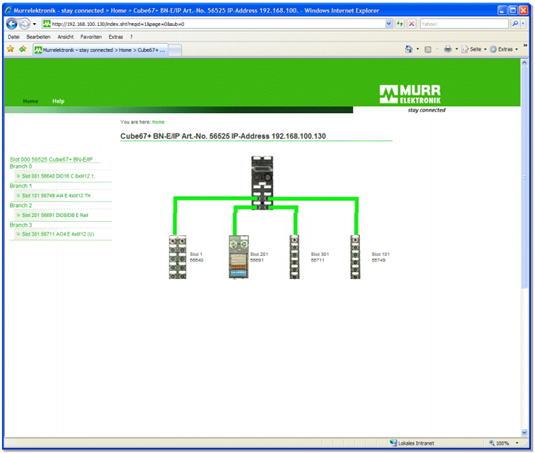This screenshot has width=535, height=453.
Task: Click the Cube67+ bus node device image
Action: coord(262,182)
